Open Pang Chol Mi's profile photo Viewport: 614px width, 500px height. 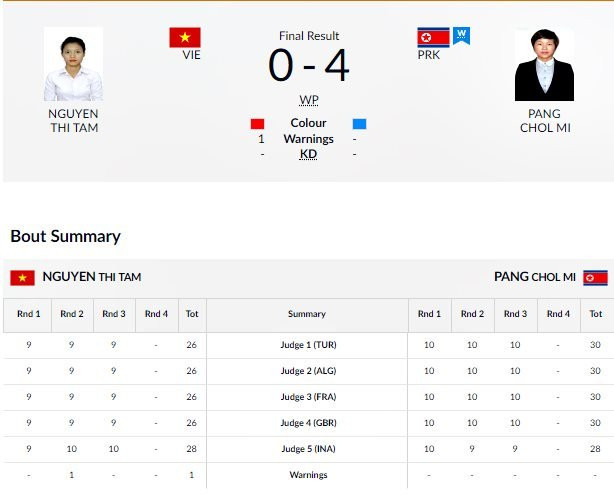pyautogui.click(x=544, y=66)
